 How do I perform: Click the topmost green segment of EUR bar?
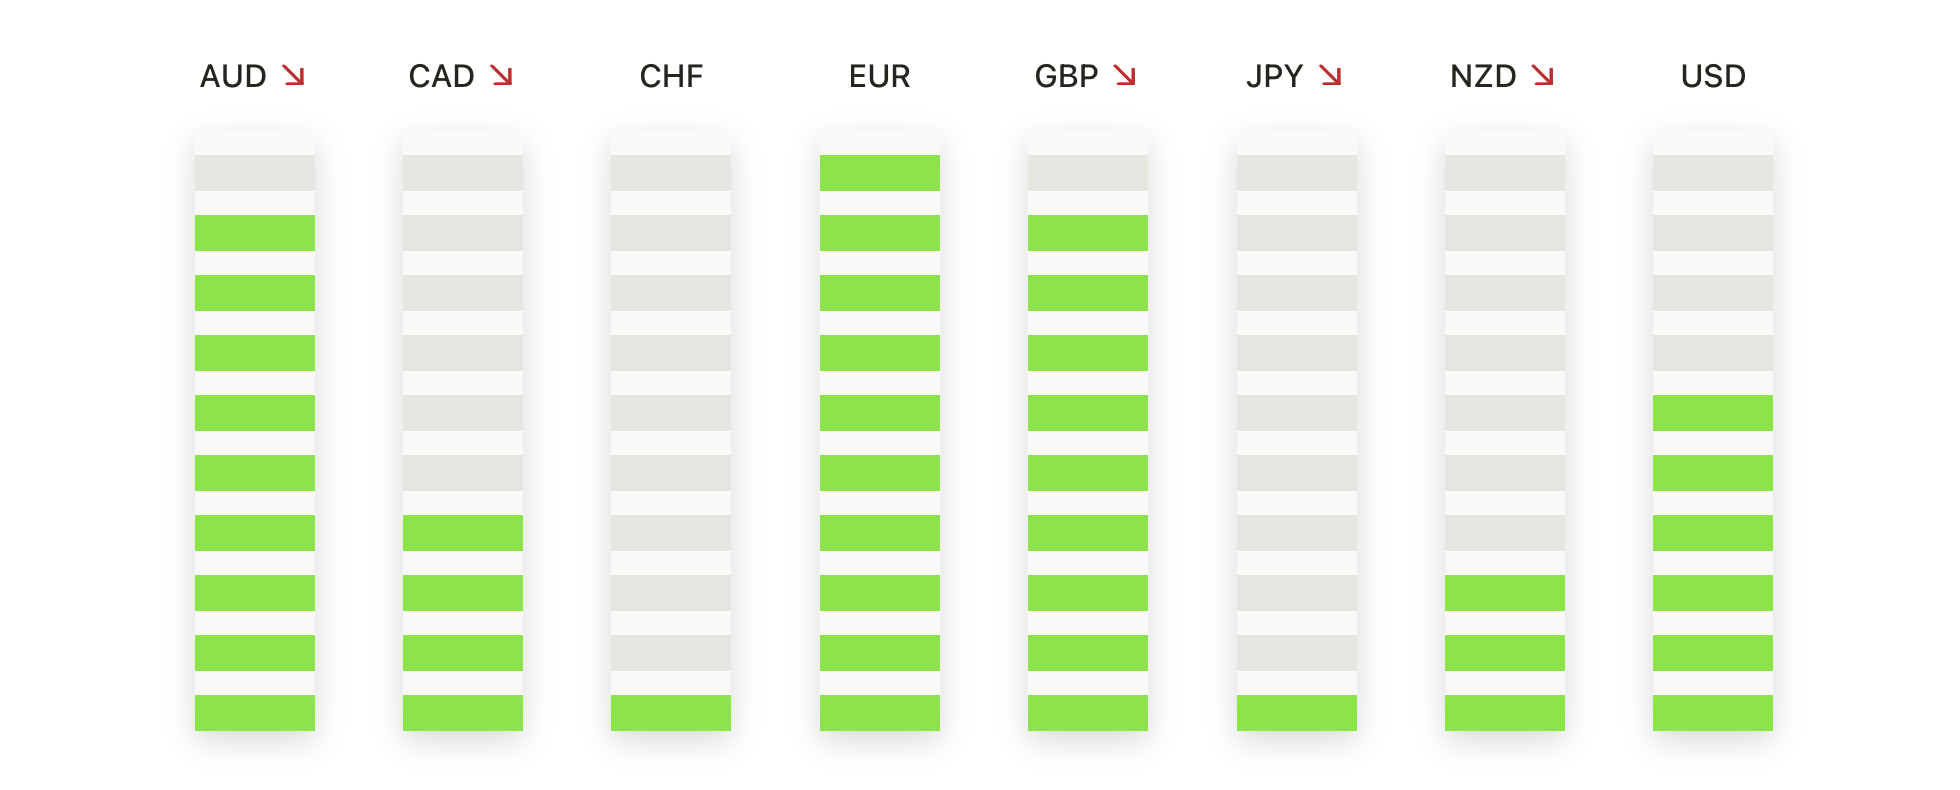tap(879, 173)
